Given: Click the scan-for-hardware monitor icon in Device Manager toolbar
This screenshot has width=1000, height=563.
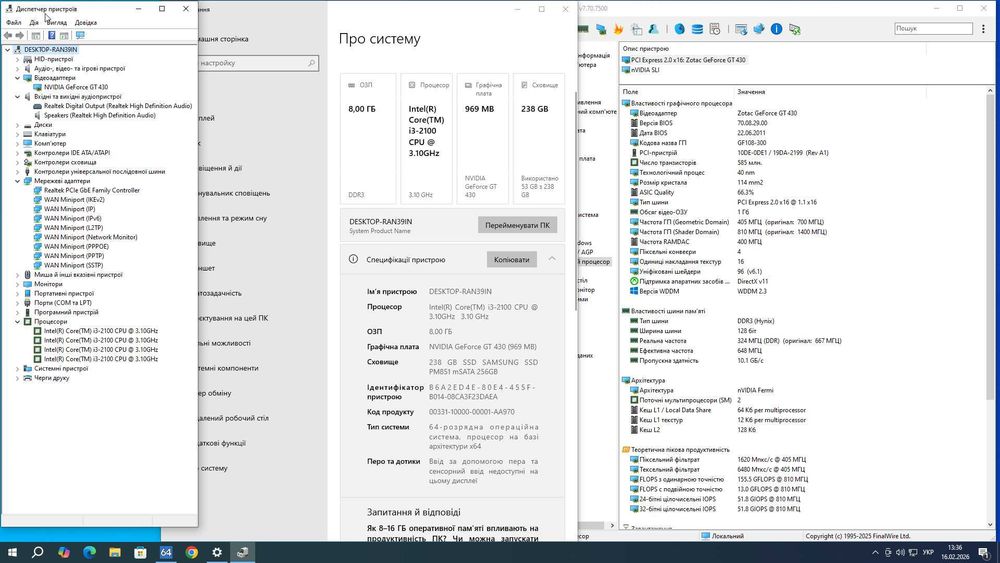Looking at the screenshot, I should tap(80, 36).
